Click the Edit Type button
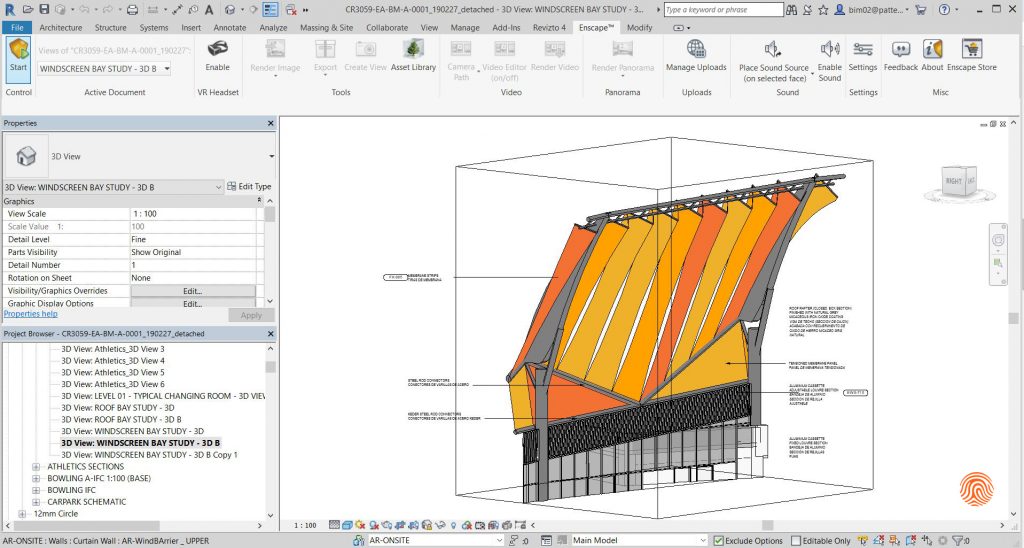Viewport: 1024px width, 548px height. click(x=249, y=187)
